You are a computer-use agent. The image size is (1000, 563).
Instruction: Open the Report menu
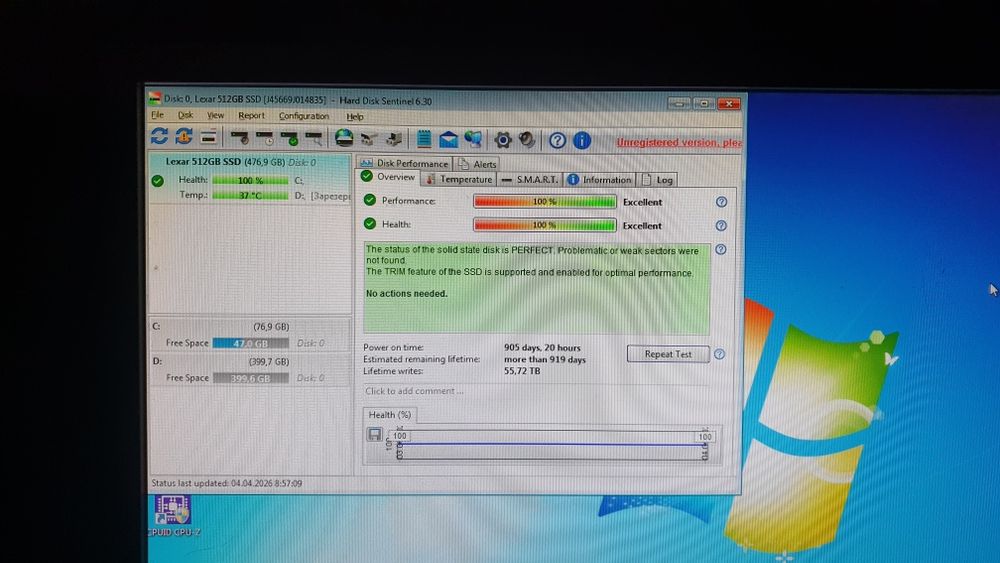click(x=251, y=116)
